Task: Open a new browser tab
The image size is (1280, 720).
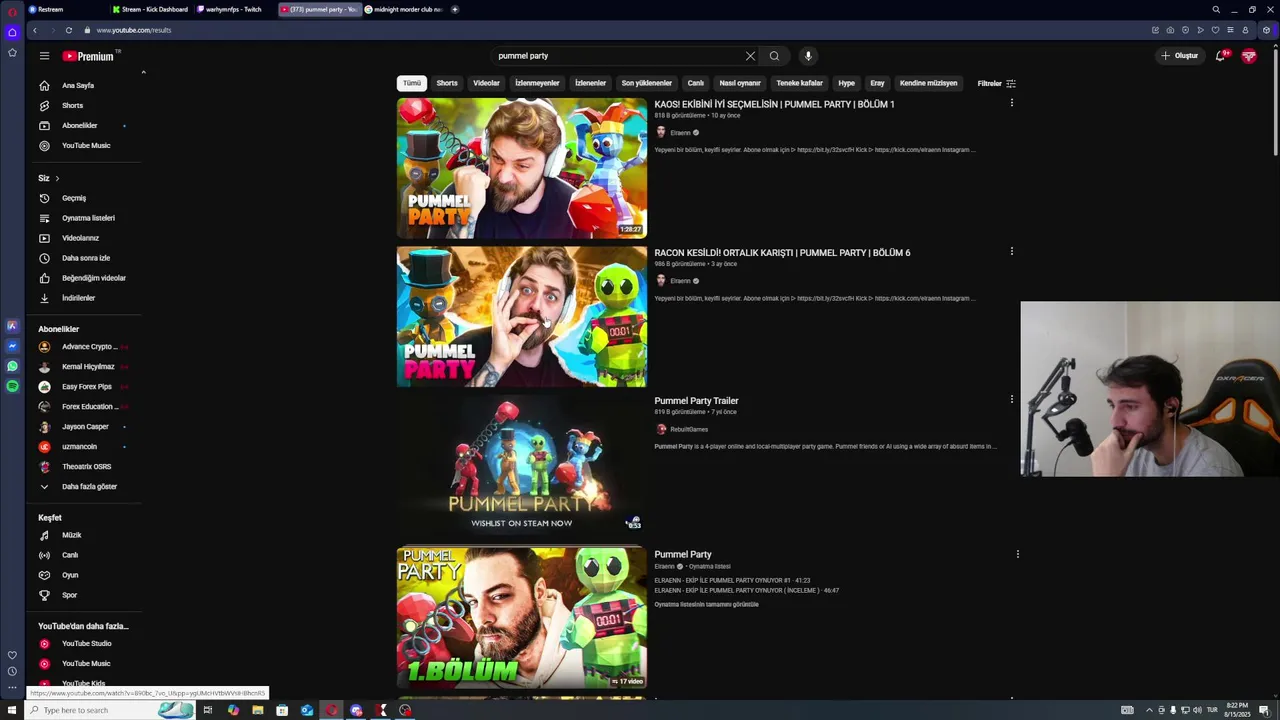Action: [455, 9]
